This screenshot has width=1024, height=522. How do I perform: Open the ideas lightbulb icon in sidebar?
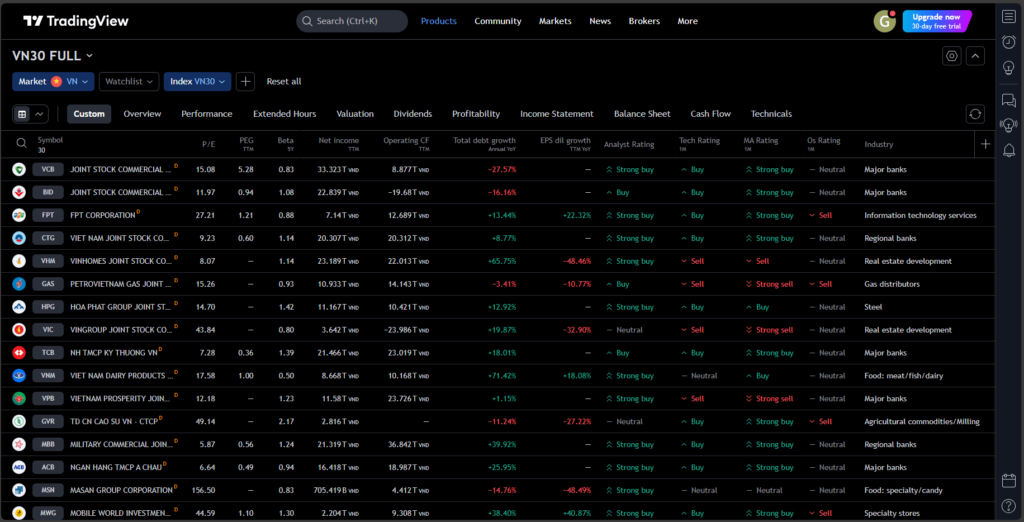point(1009,67)
